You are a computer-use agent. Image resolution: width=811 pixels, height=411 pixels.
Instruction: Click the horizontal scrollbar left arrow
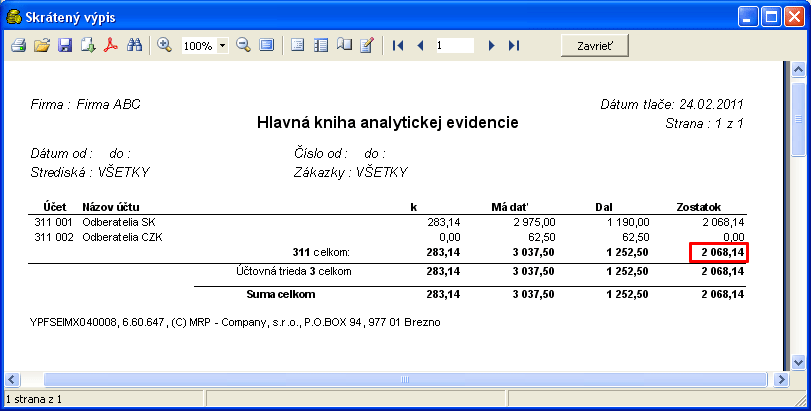[12, 379]
